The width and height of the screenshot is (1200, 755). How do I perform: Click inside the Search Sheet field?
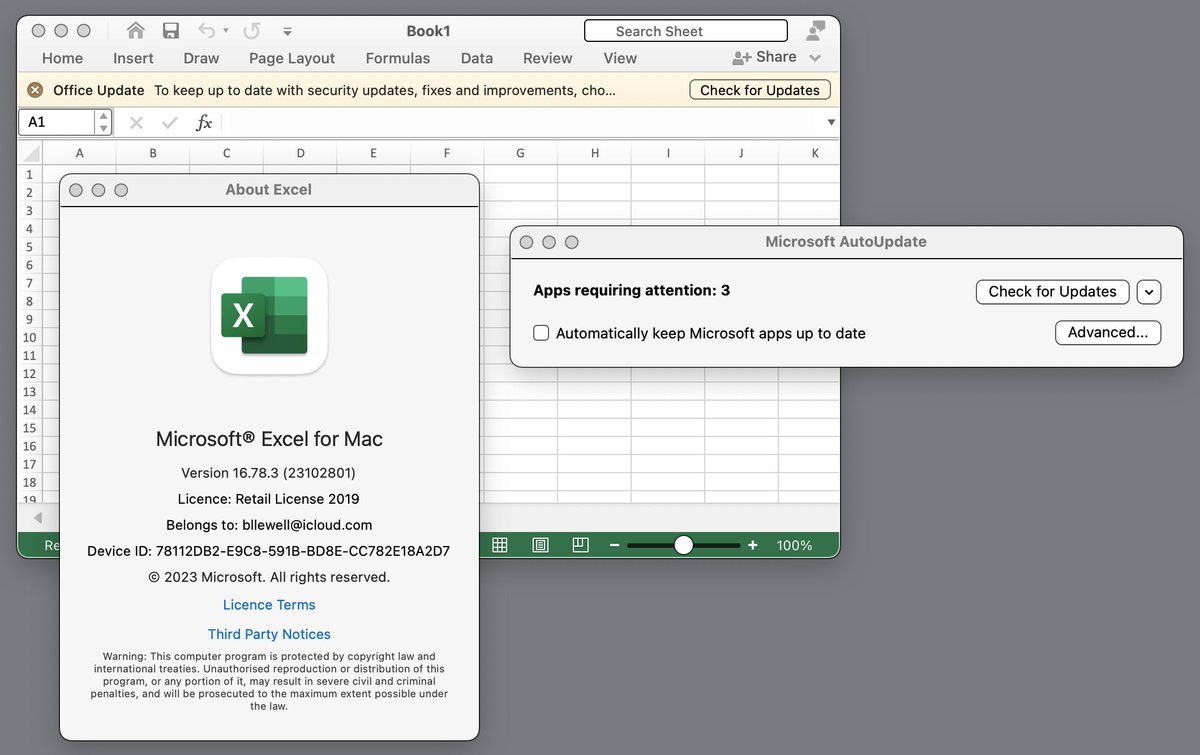click(x=686, y=31)
